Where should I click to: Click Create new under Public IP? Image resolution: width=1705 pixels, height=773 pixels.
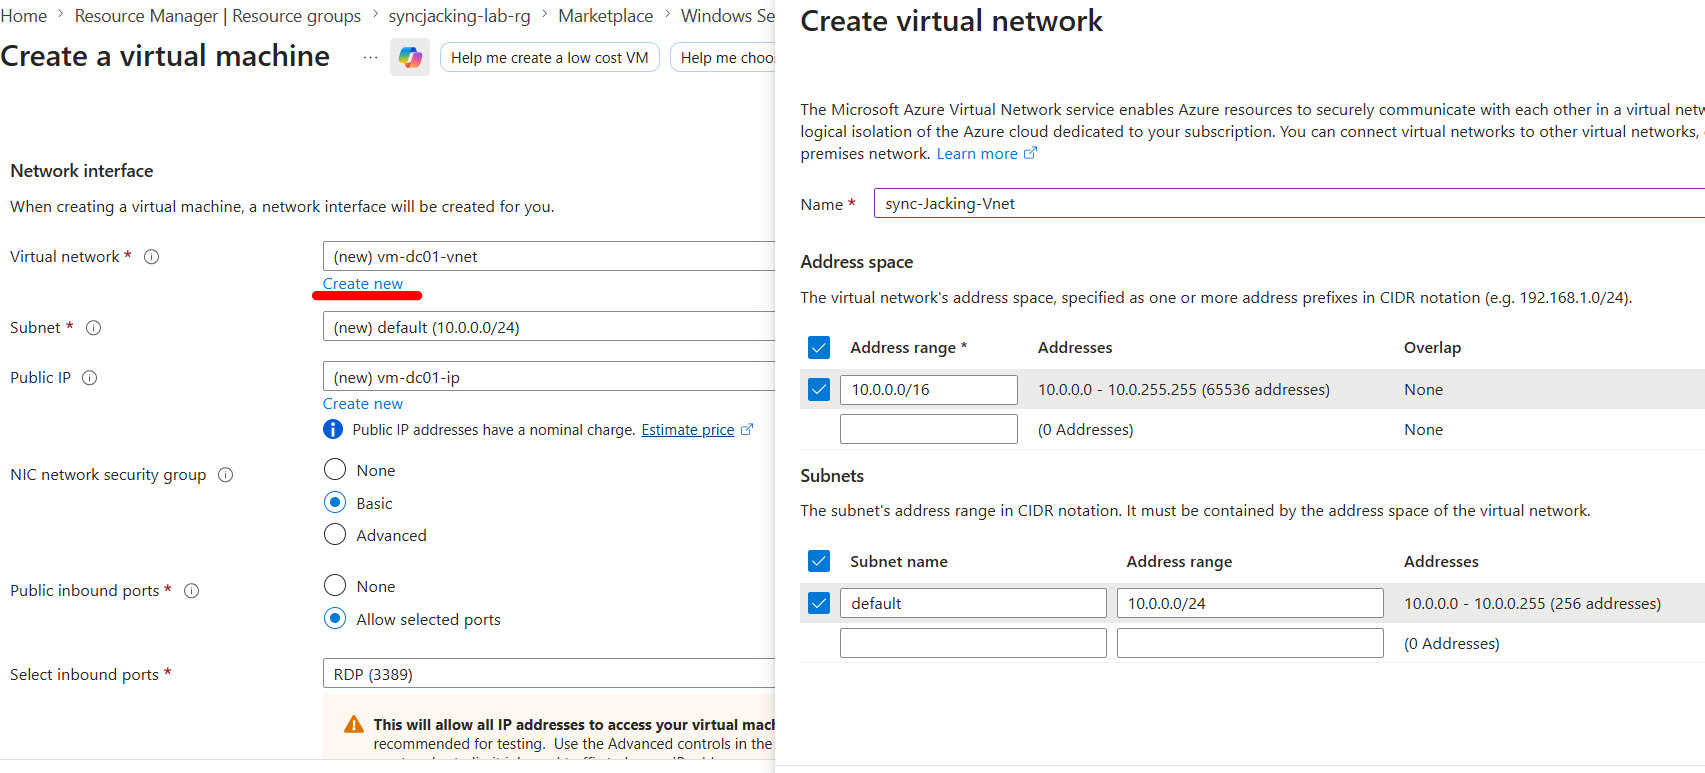tap(363, 404)
